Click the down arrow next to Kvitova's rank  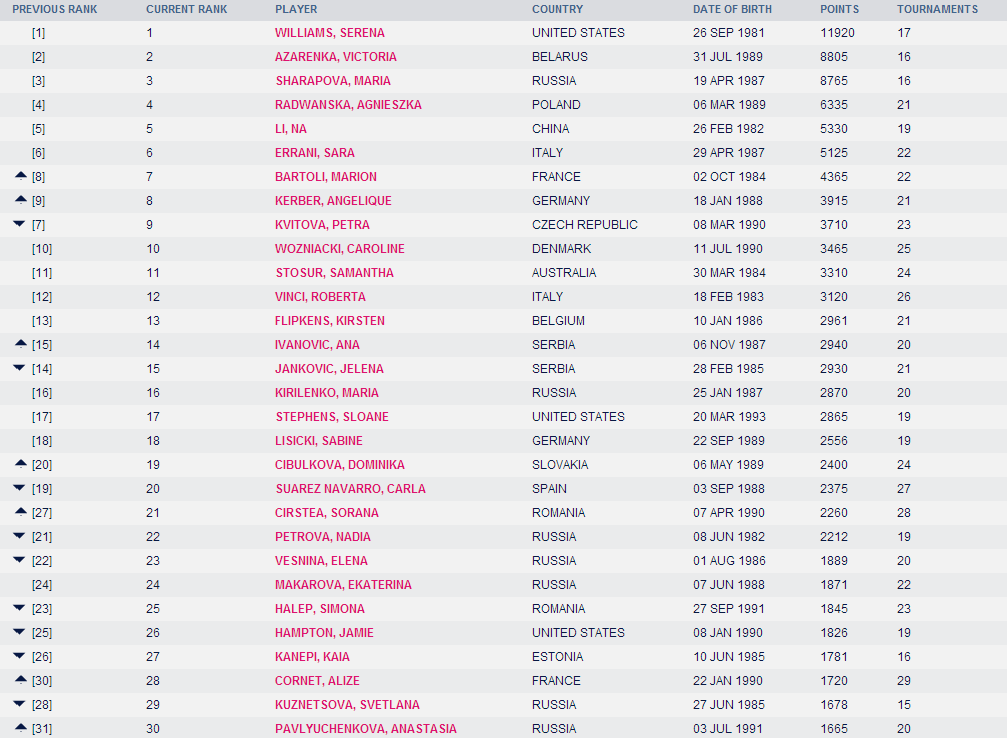click(x=19, y=224)
